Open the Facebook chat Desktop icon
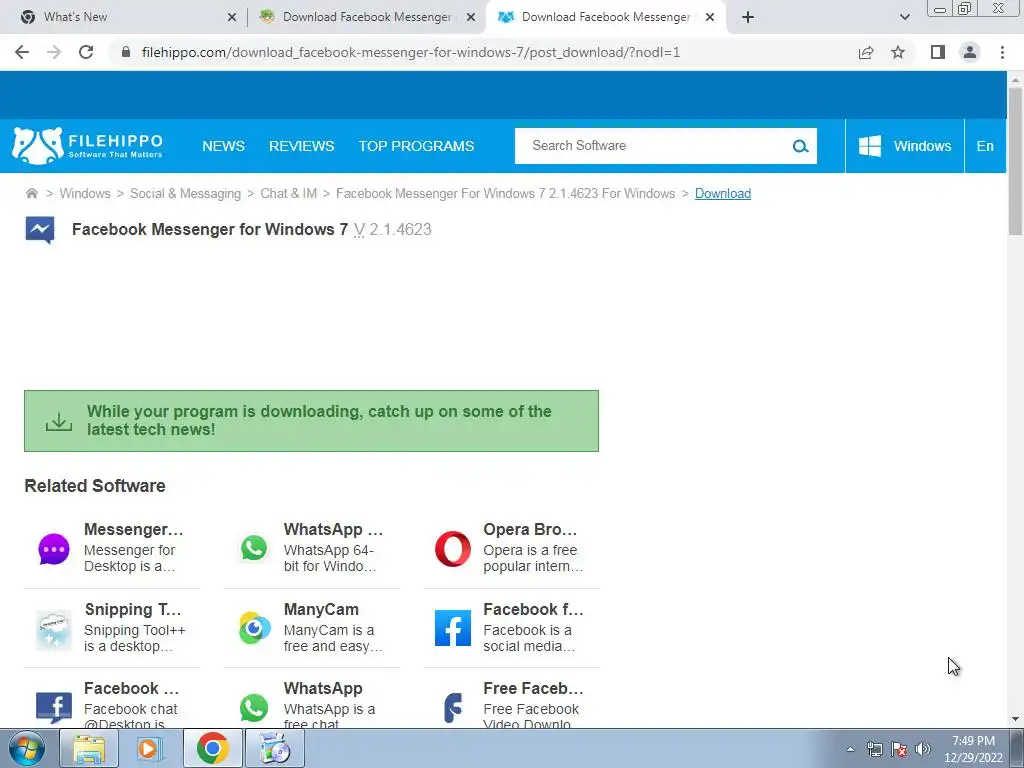Image resolution: width=1024 pixels, height=768 pixels. [x=54, y=708]
